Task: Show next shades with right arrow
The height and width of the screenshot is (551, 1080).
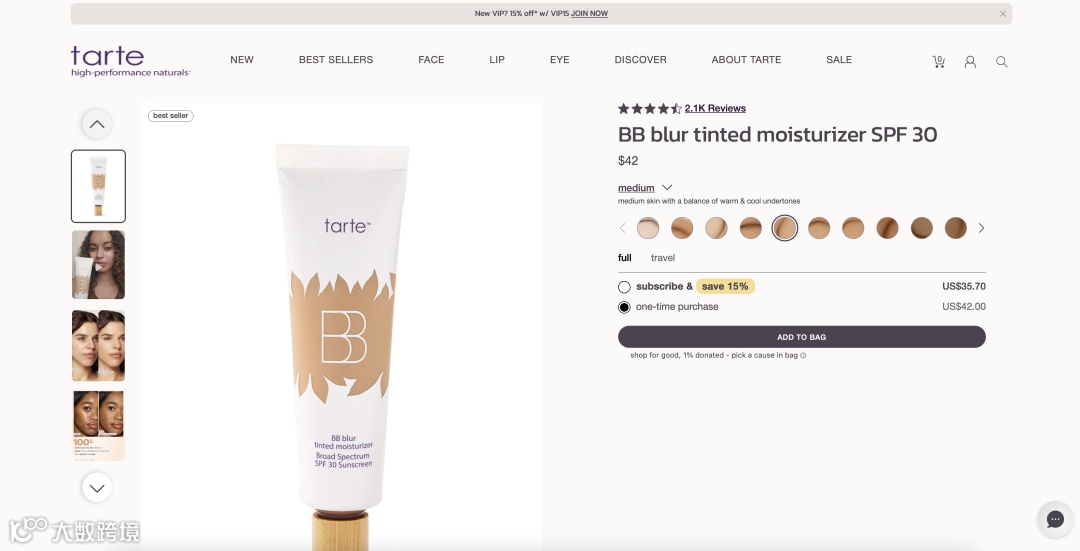Action: [x=981, y=228]
